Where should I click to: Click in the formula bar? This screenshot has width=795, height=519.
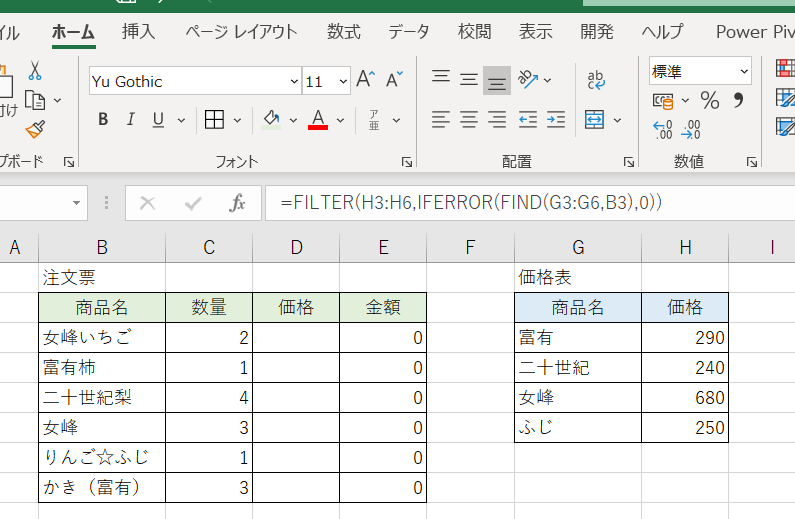[530, 203]
